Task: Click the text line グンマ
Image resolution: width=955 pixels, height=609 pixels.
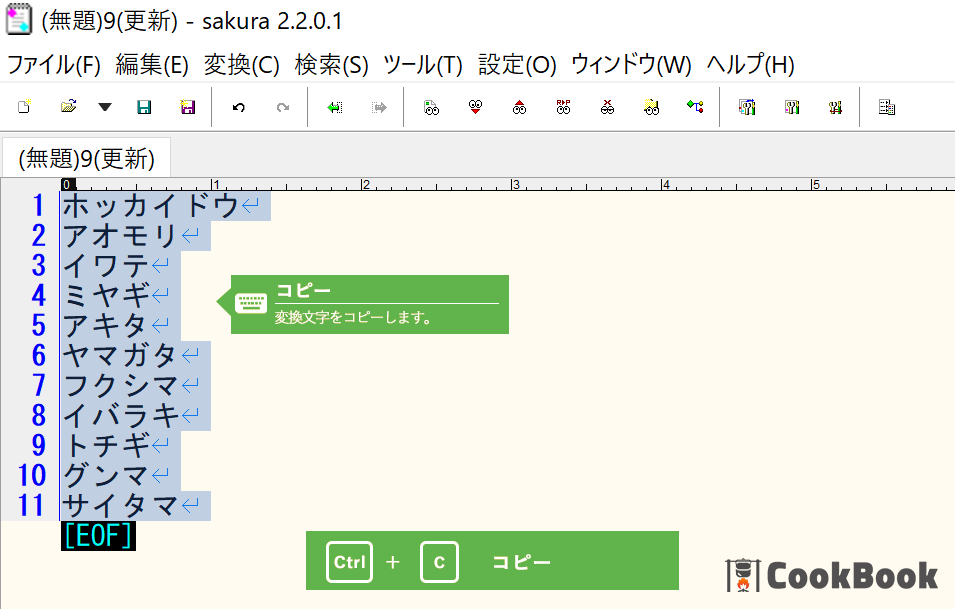Action: (106, 475)
